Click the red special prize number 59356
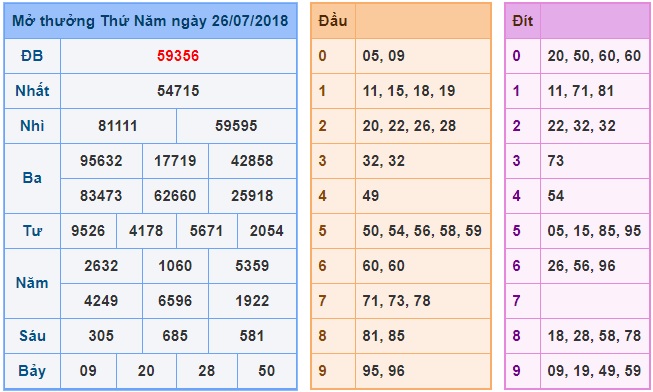Viewport: 653px width, 392px height. tap(178, 56)
